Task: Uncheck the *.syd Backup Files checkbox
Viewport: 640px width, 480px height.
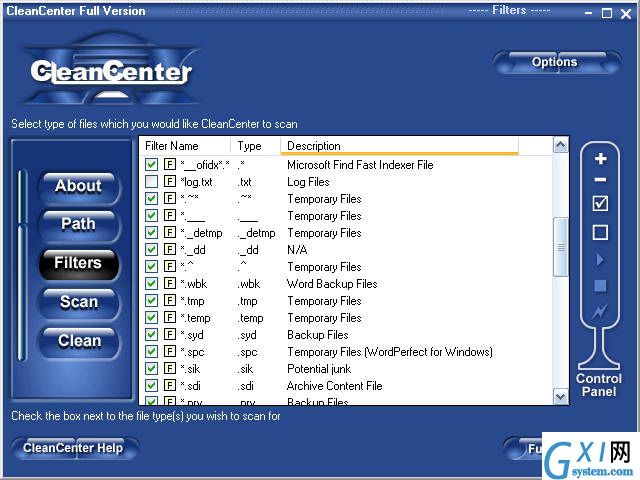Action: (x=151, y=334)
